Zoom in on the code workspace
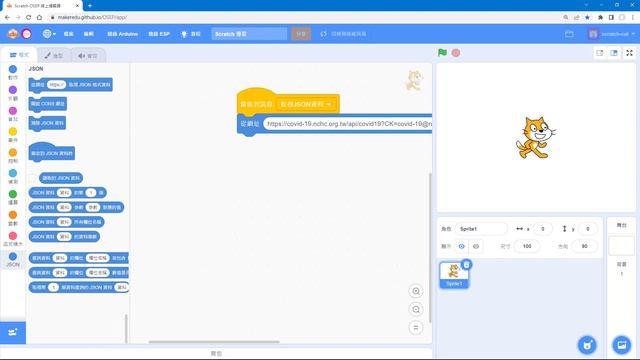640x360 pixels. (x=416, y=291)
